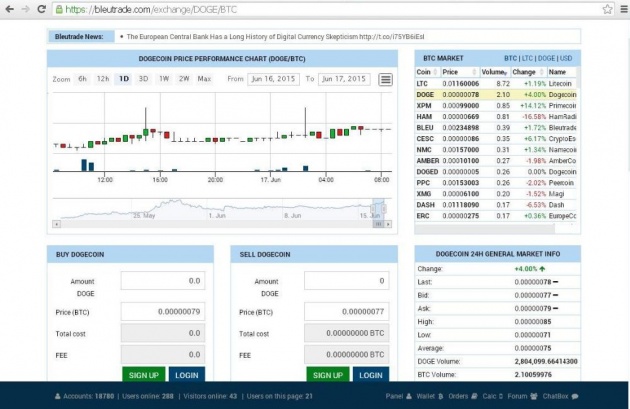The width and height of the screenshot is (630, 409).
Task: Open the Calc footer link
Action: 493,396
